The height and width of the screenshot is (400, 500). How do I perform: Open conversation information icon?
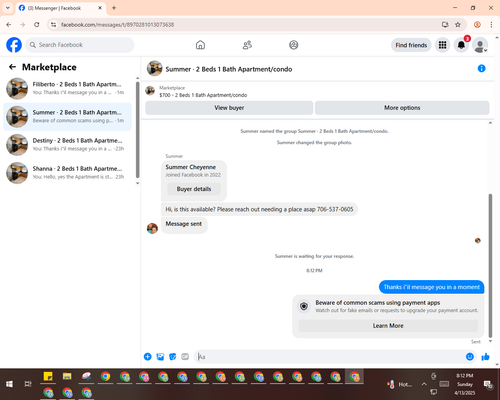tap(481, 68)
